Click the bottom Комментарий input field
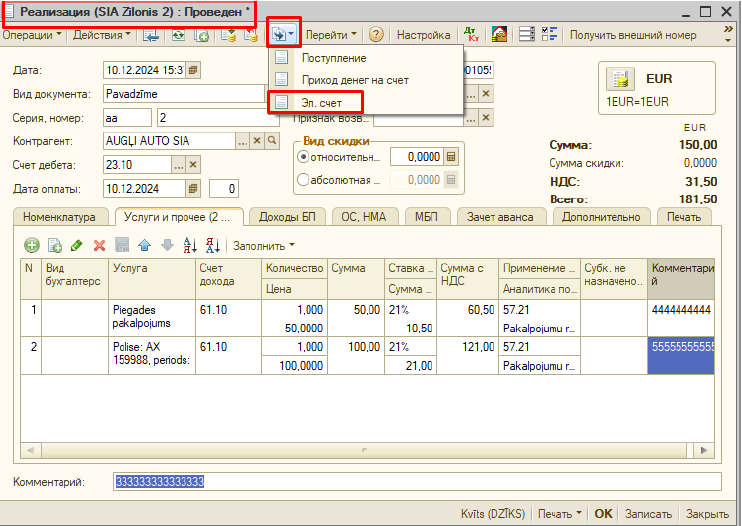This screenshot has width=742, height=526. pos(417,482)
